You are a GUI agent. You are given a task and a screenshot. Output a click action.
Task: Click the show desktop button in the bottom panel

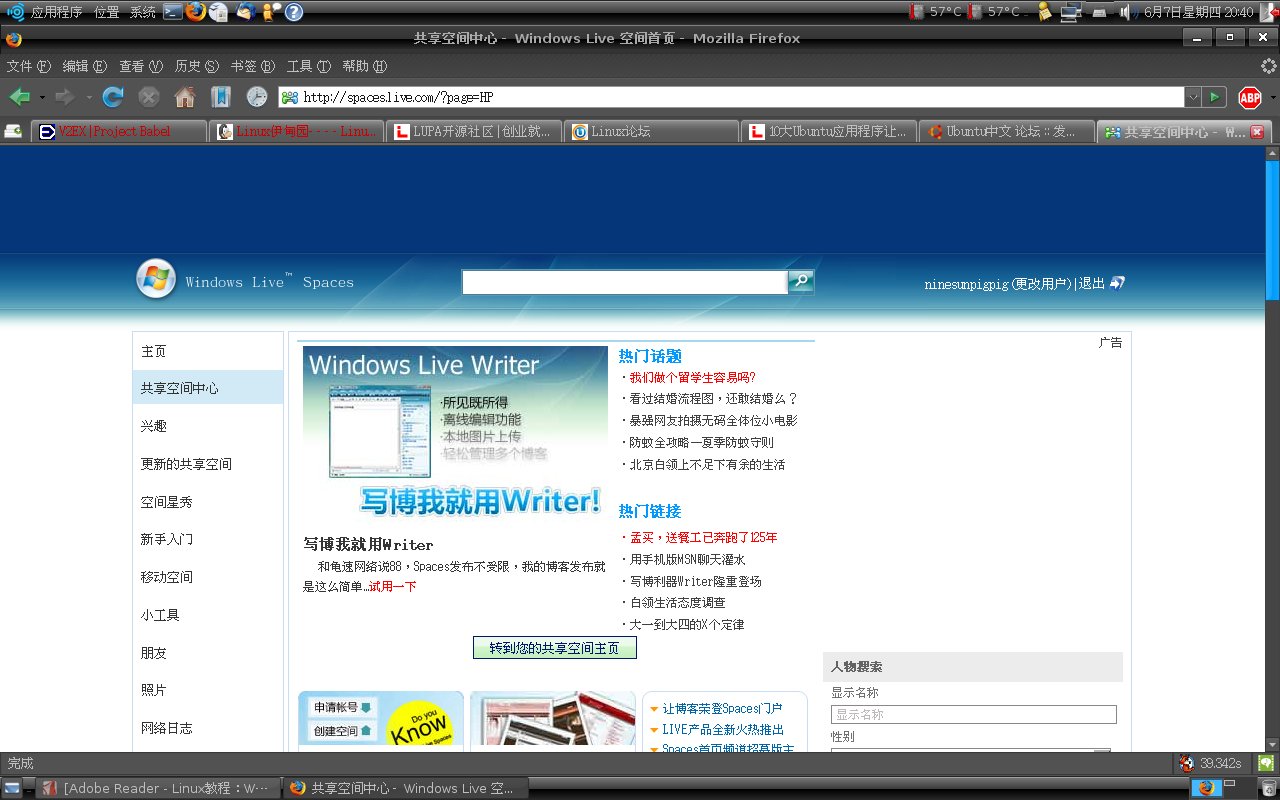point(12,788)
